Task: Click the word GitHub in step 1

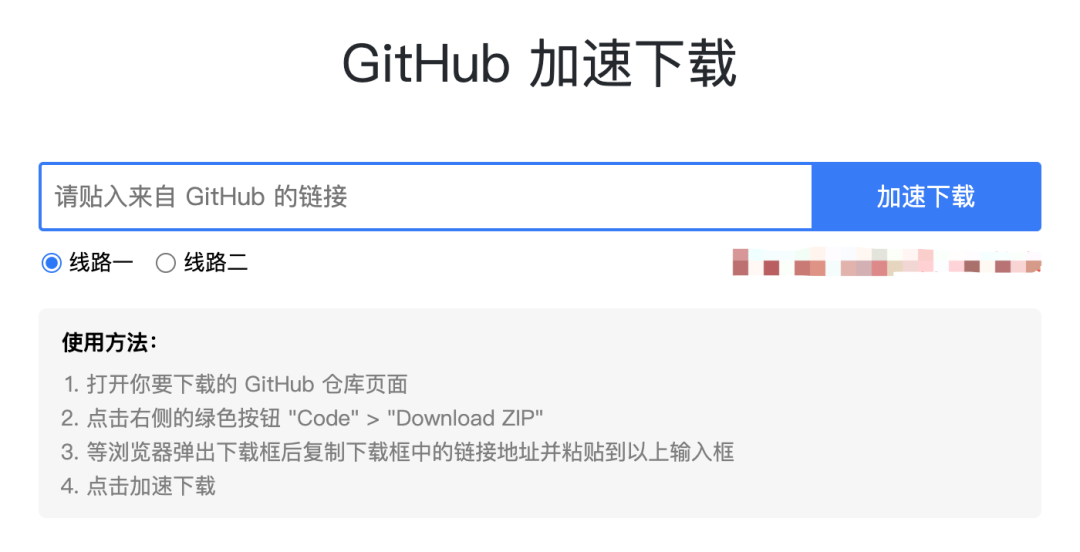Action: pyautogui.click(x=279, y=384)
